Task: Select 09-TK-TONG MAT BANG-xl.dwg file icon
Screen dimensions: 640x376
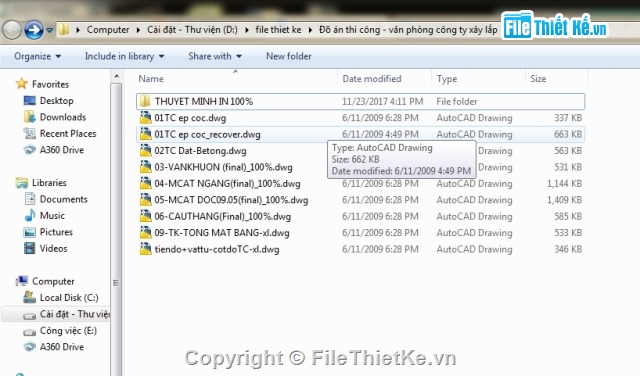Action: 145,232
